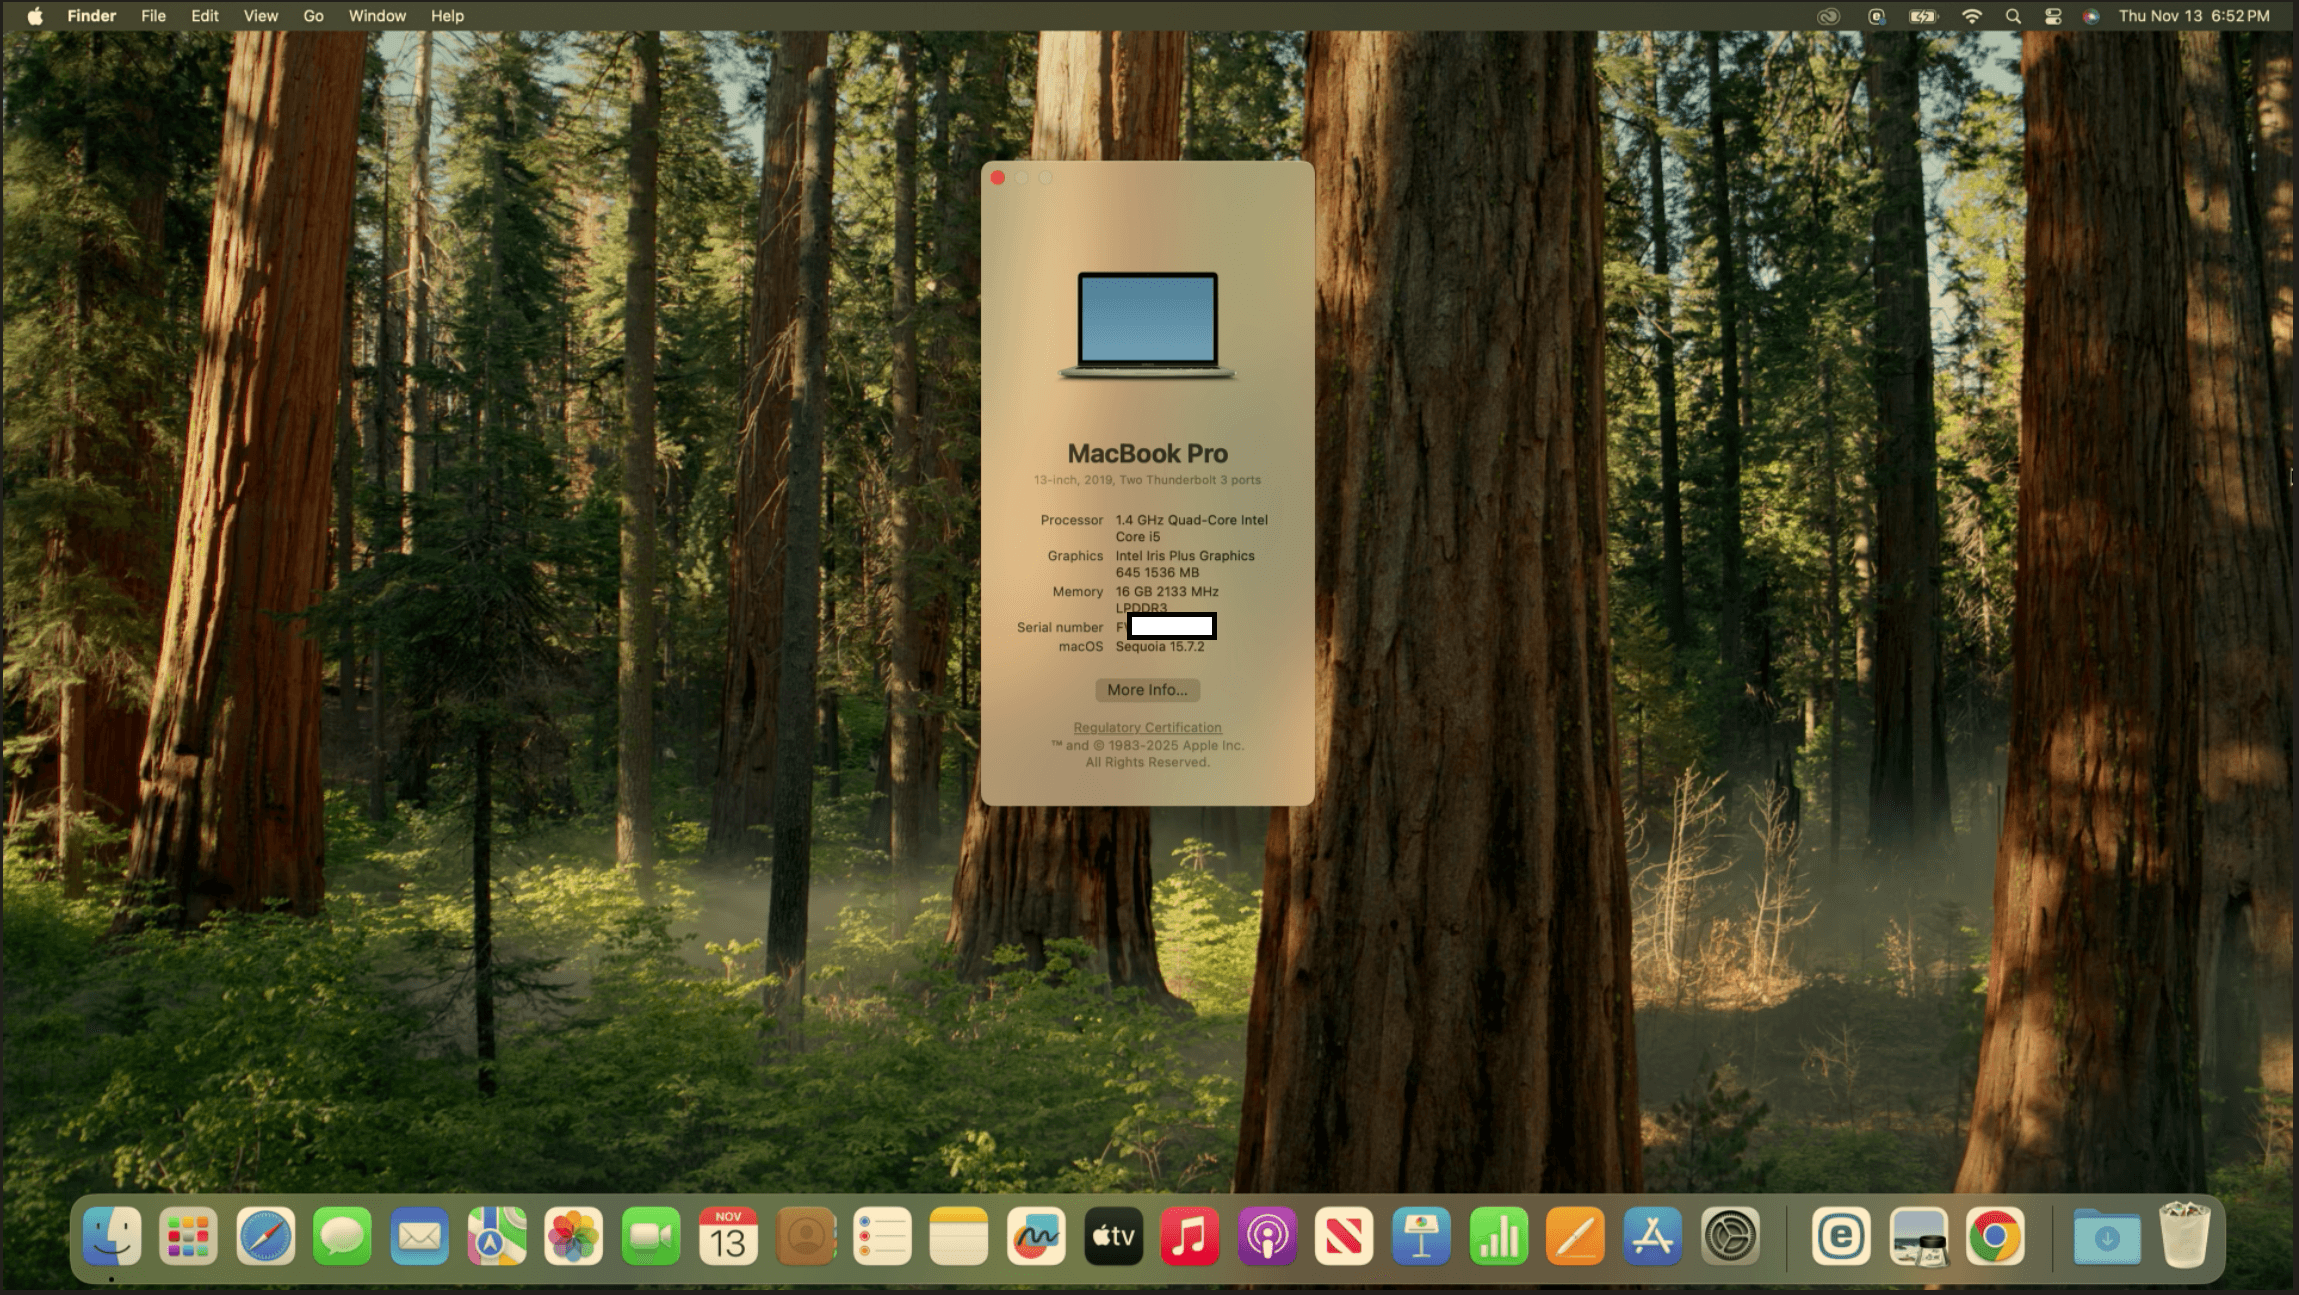Open Launchpad from the Dock
The width and height of the screenshot is (2299, 1295).
click(x=188, y=1237)
